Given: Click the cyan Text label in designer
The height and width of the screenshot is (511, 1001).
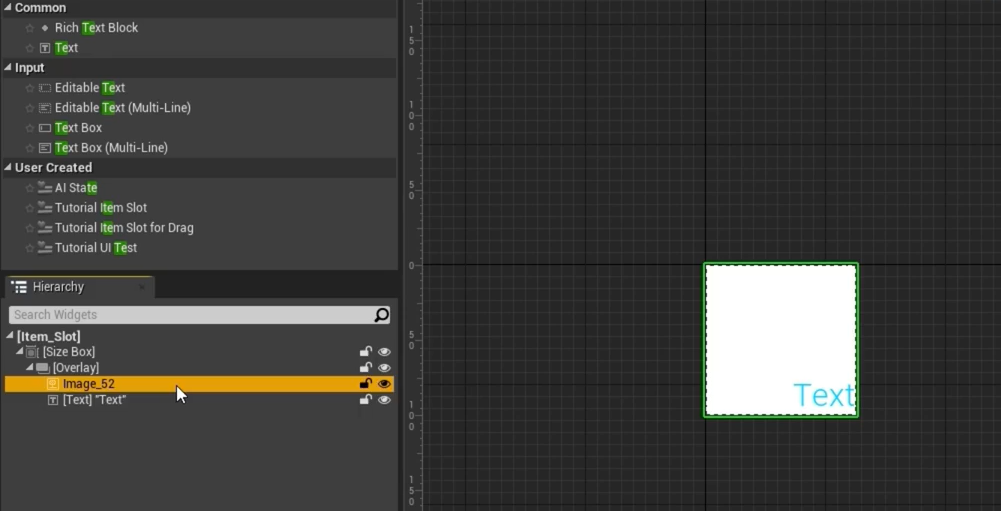Looking at the screenshot, I should pyautogui.click(x=824, y=396).
